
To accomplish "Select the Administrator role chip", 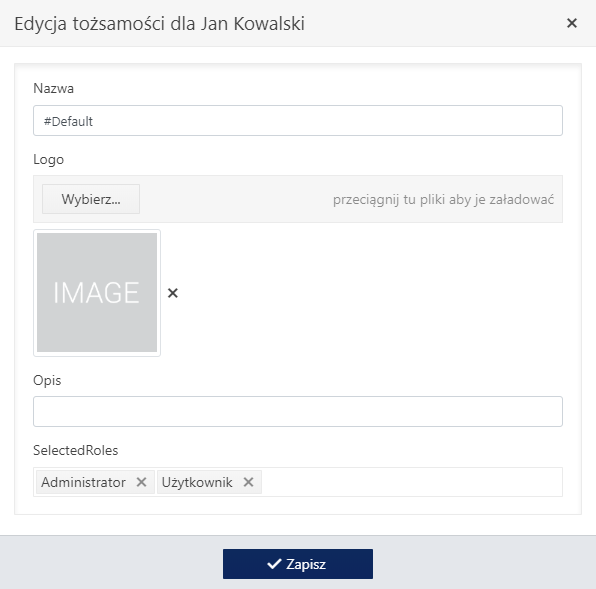I will 84,482.
